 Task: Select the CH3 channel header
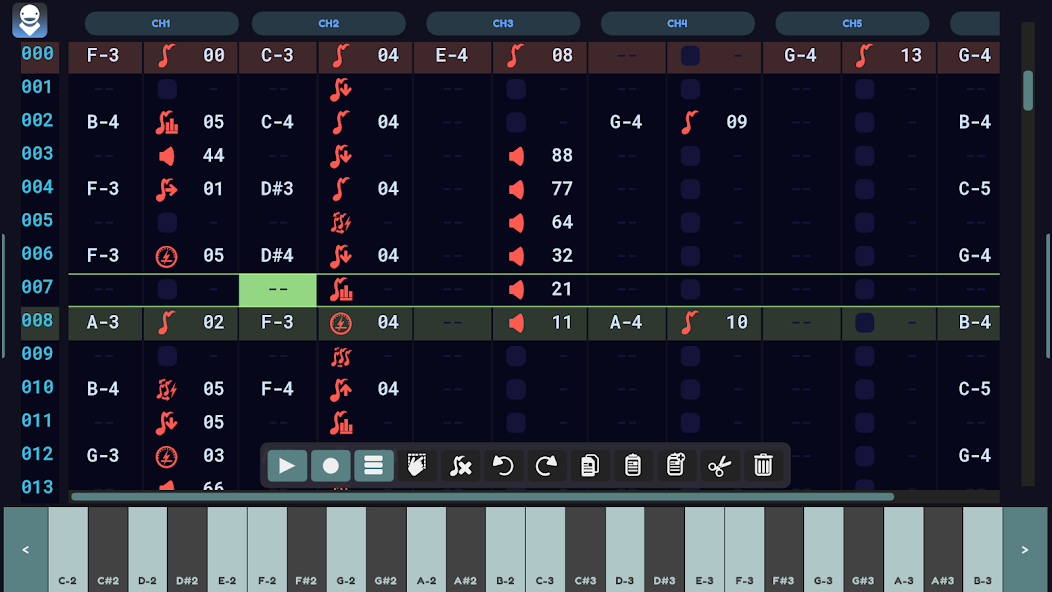[x=503, y=23]
